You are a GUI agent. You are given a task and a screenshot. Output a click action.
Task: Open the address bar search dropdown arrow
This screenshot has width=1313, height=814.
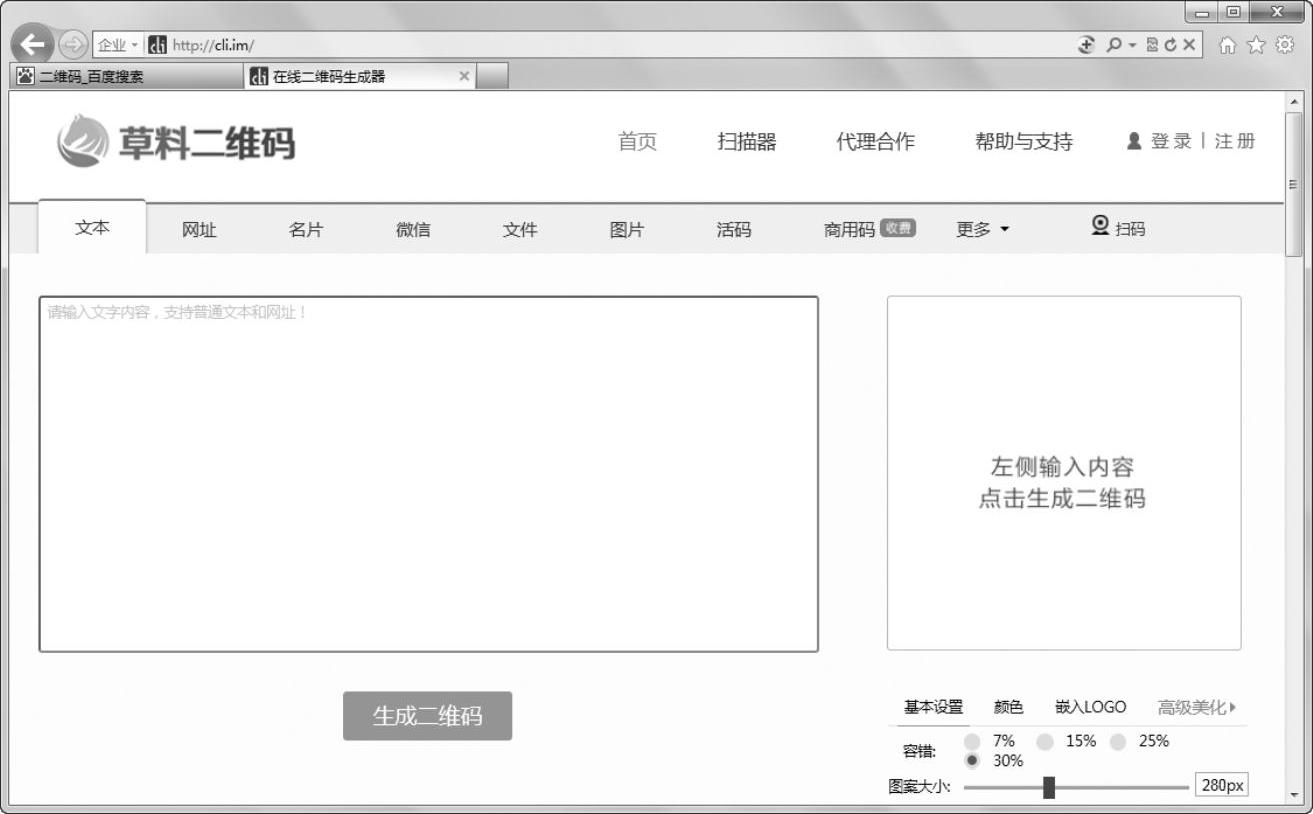coord(1133,45)
